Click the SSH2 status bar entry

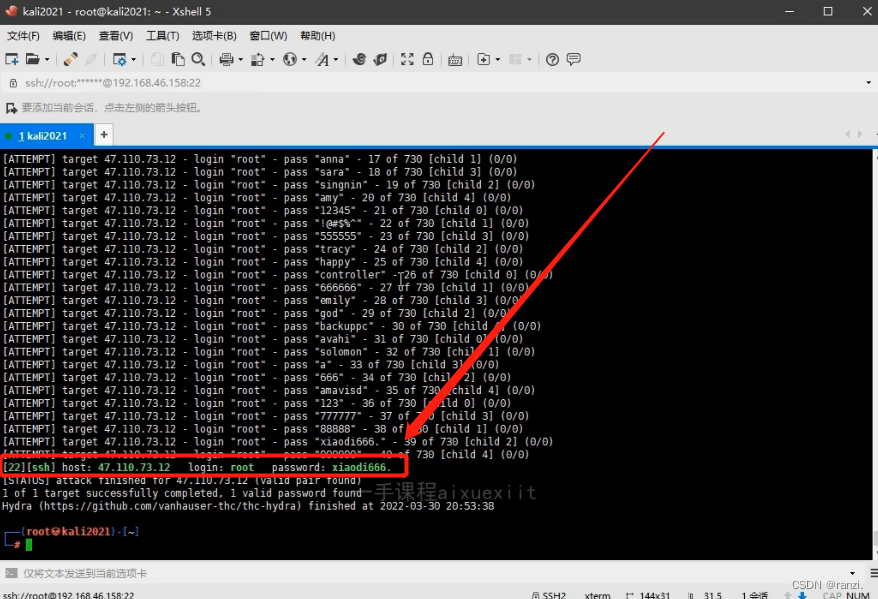(x=549, y=595)
